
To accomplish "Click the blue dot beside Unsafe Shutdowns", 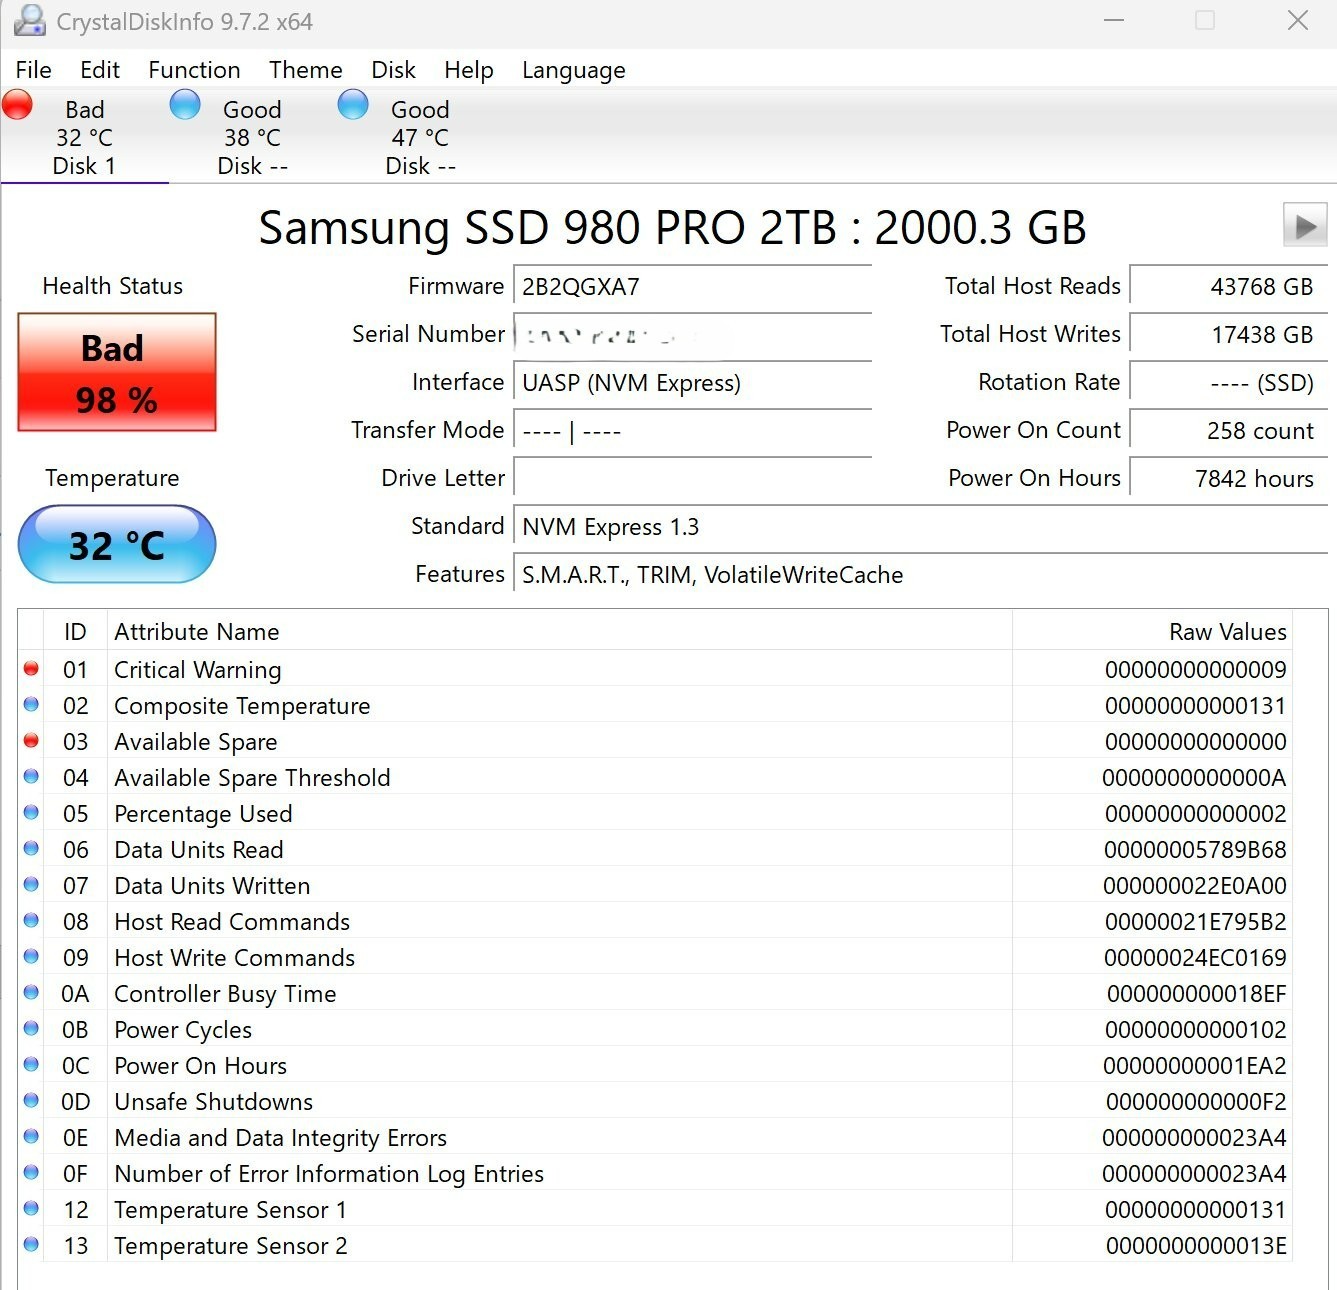I will (x=31, y=1101).
